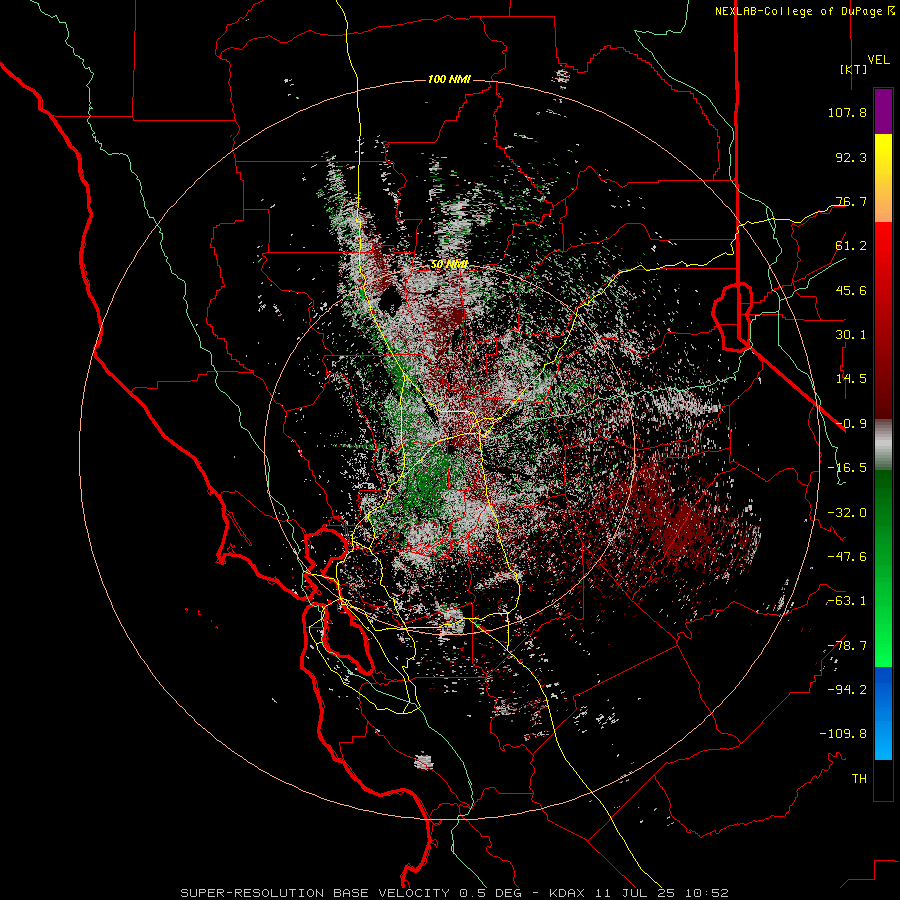Click the -47.6 legend value
Screen dimensions: 900x900
847,557
